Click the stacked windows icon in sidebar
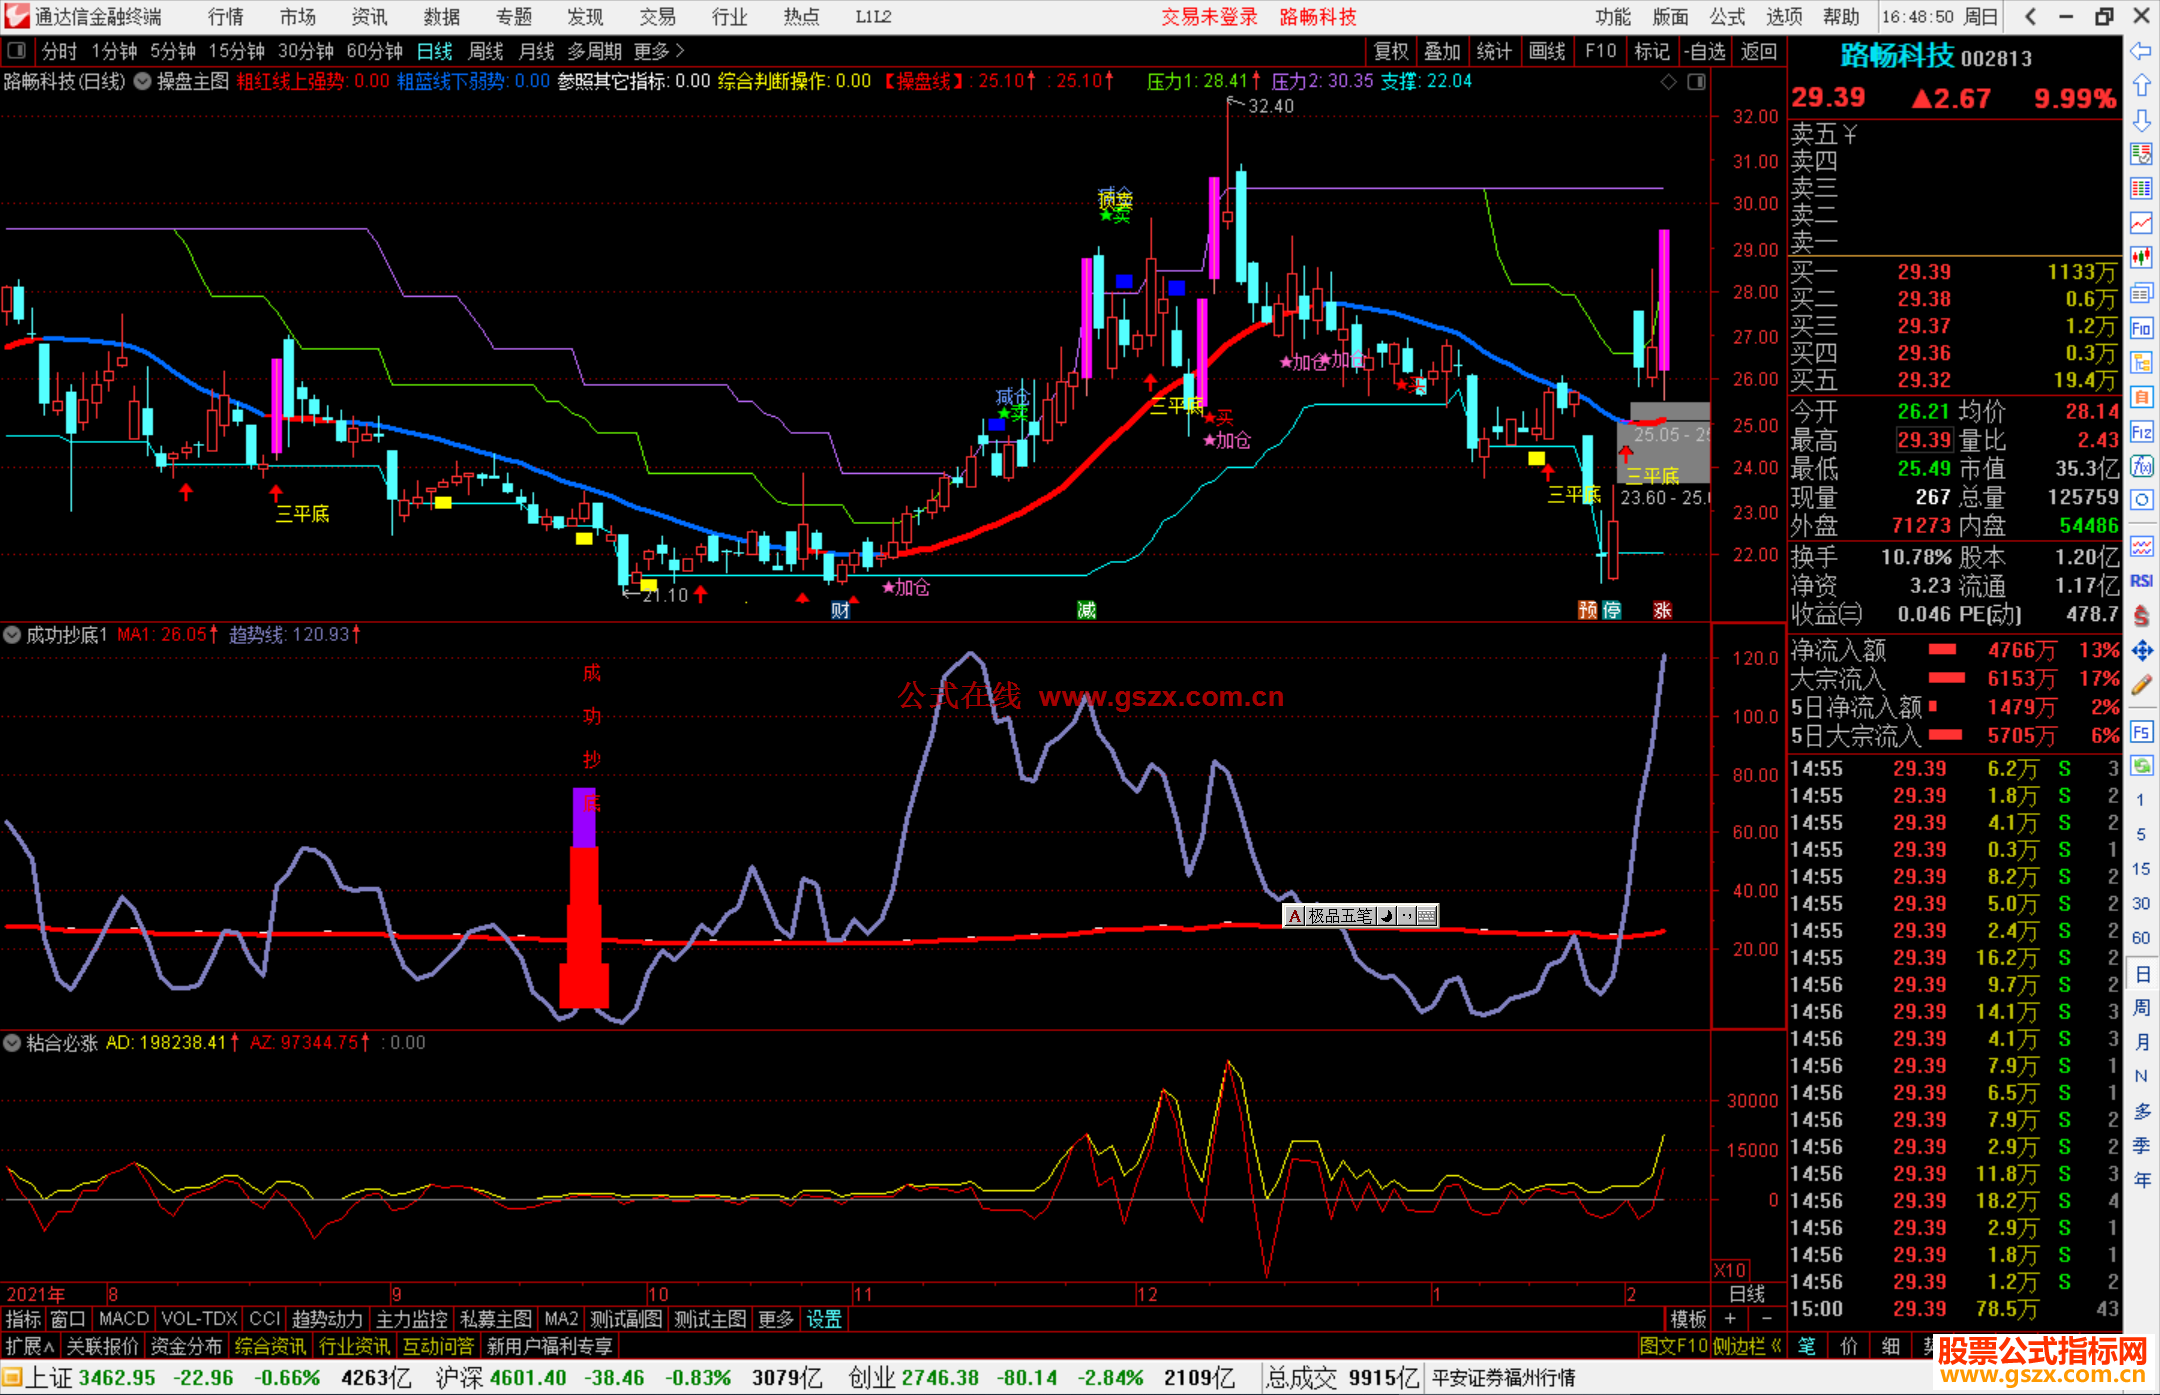This screenshot has height=1395, width=2160. coord(2141,293)
